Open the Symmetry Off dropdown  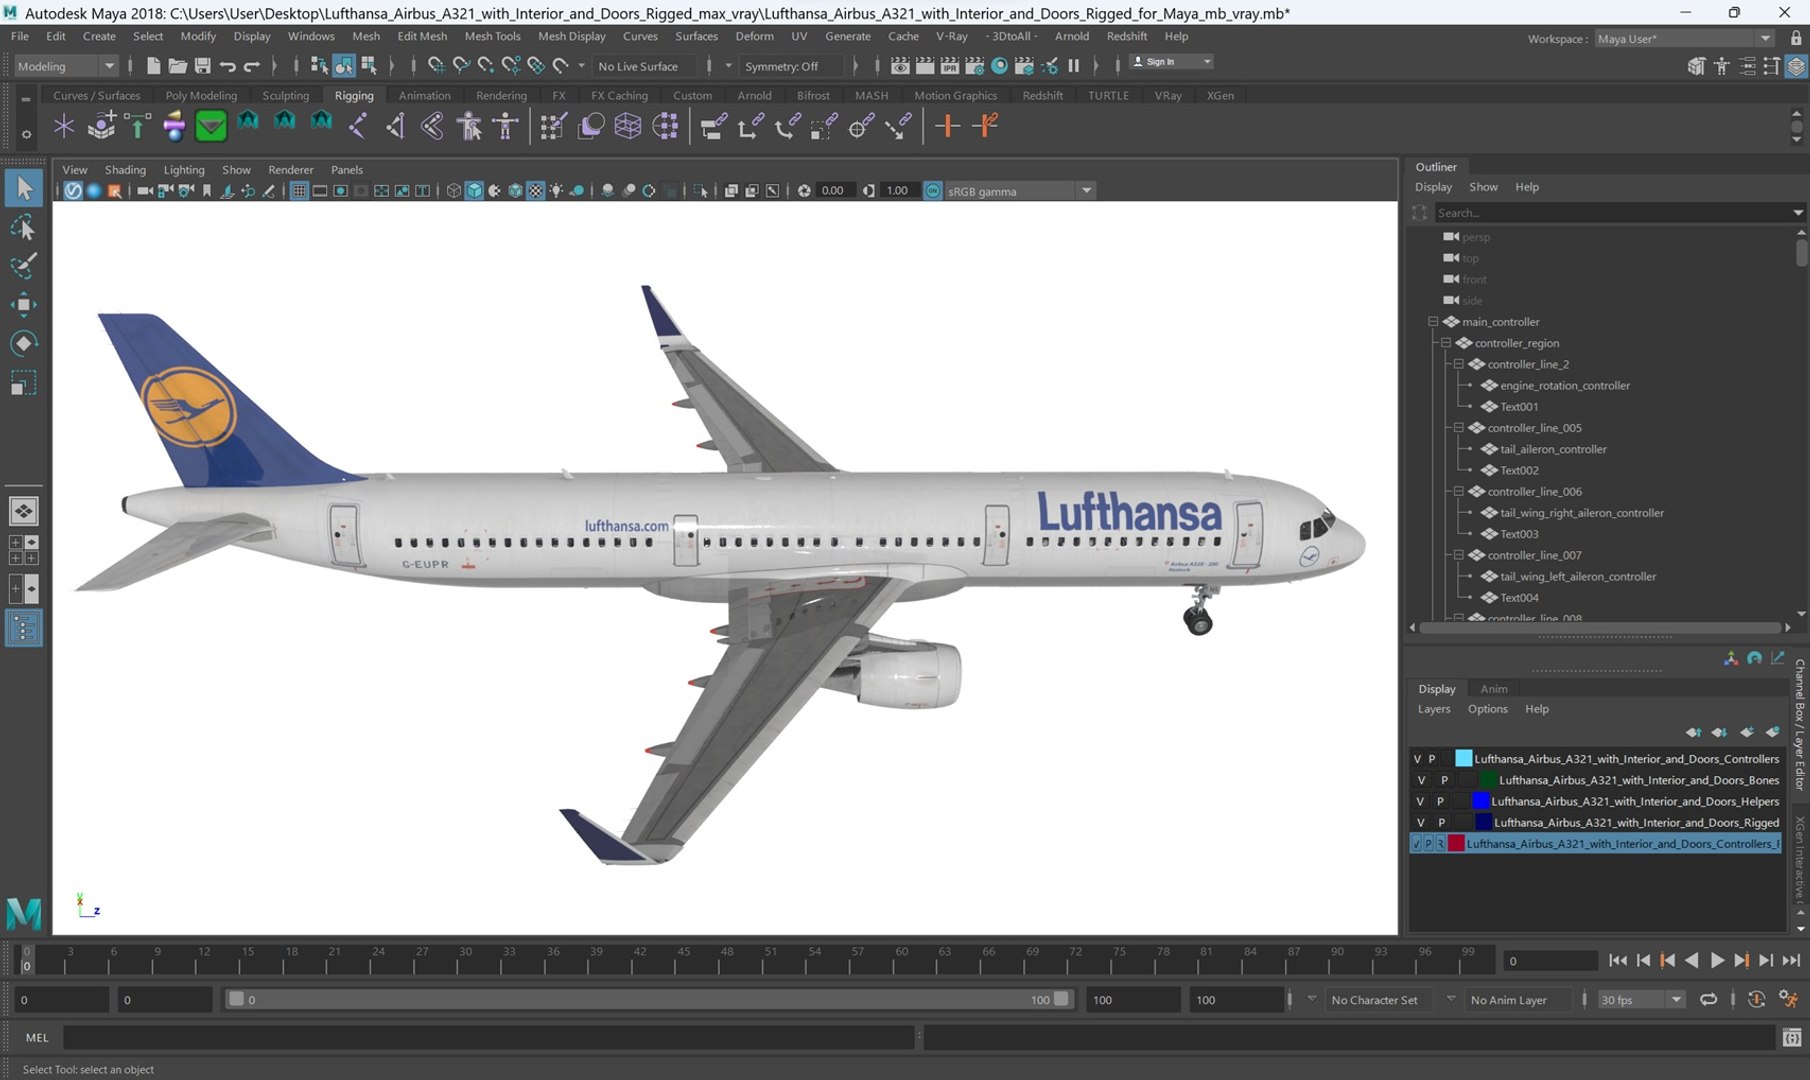791,66
